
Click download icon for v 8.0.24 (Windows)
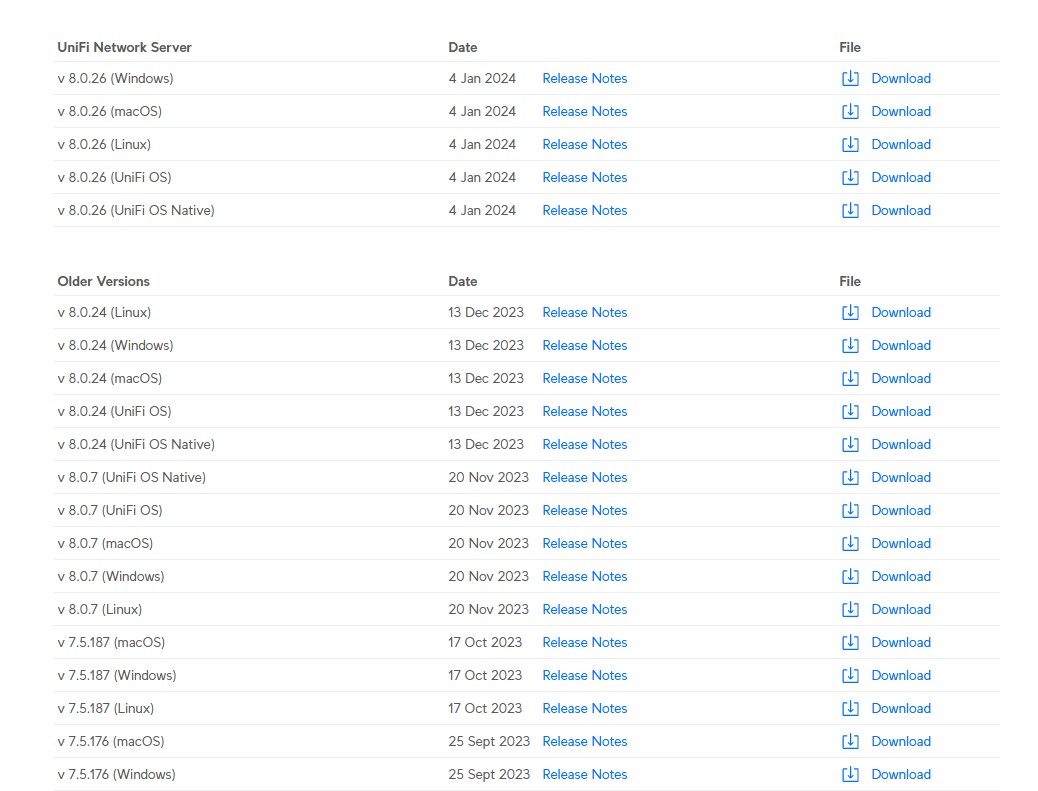(x=850, y=346)
